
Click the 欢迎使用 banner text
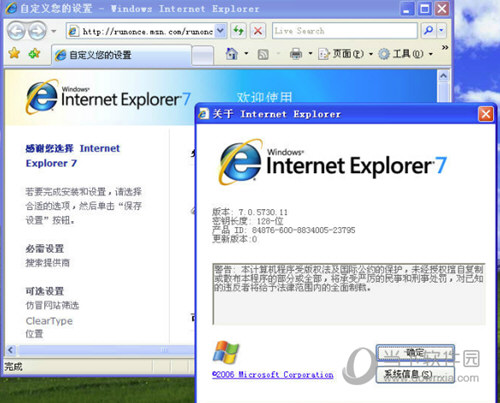coord(264,97)
